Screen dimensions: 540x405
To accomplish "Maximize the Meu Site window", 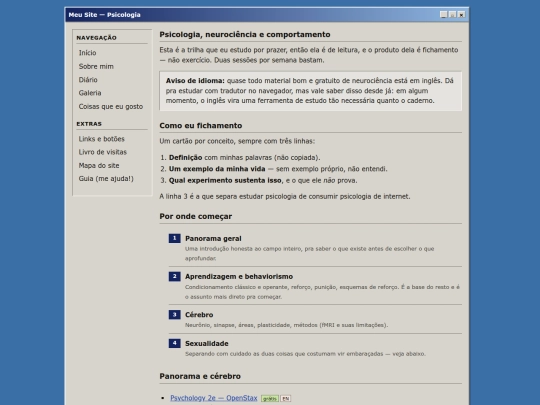I will [x=453, y=14].
